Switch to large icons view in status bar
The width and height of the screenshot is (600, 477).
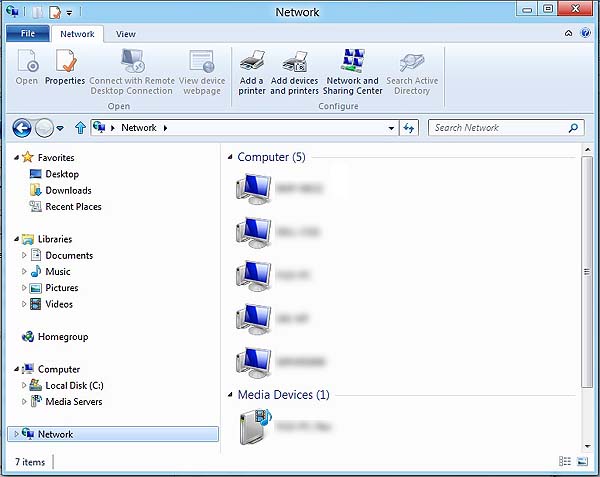(x=582, y=462)
